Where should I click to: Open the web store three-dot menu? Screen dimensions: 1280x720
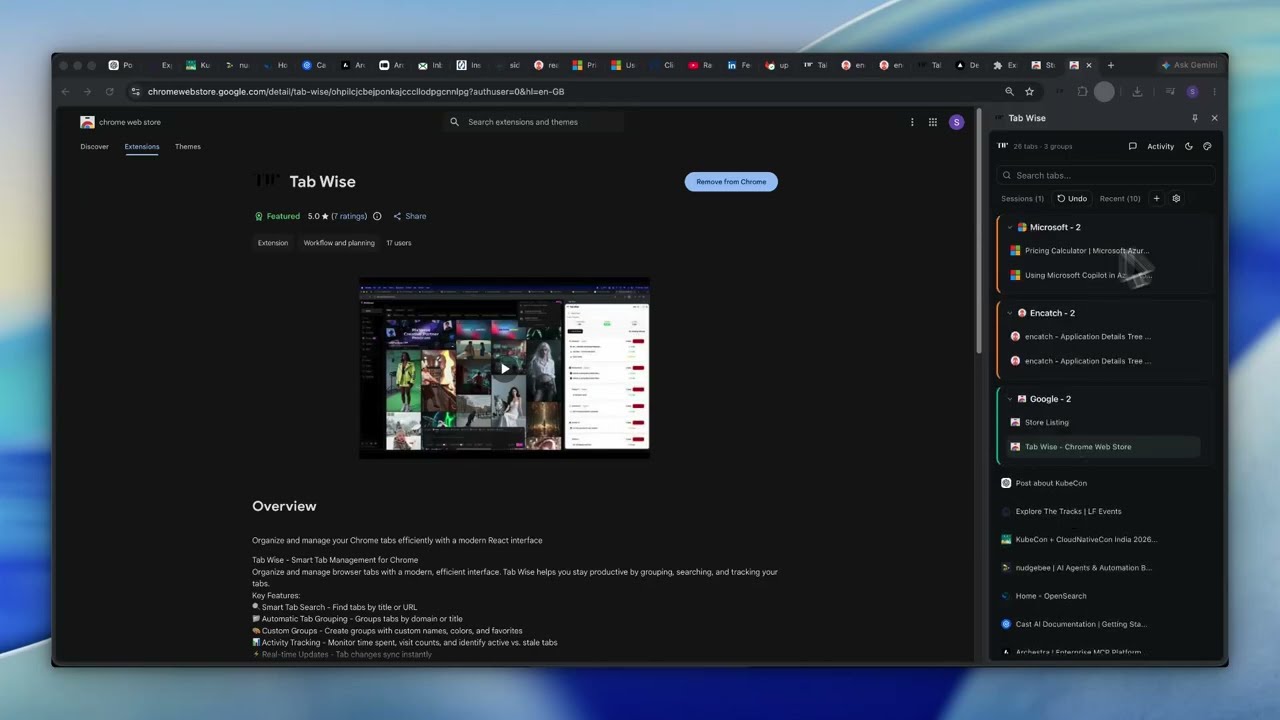point(912,122)
